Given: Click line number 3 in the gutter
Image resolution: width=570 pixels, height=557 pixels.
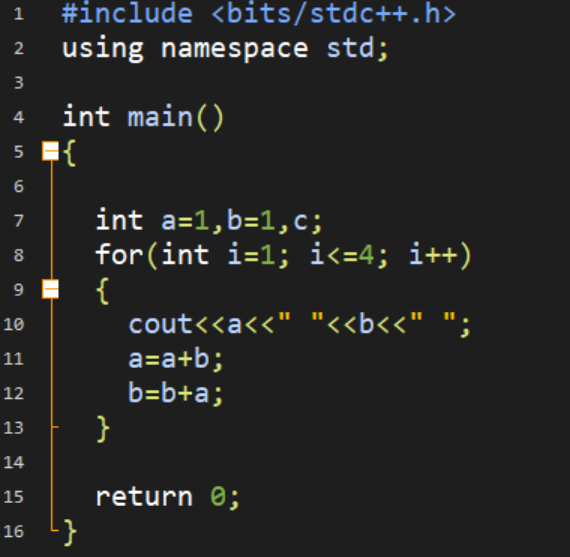Looking at the screenshot, I should (x=19, y=83).
